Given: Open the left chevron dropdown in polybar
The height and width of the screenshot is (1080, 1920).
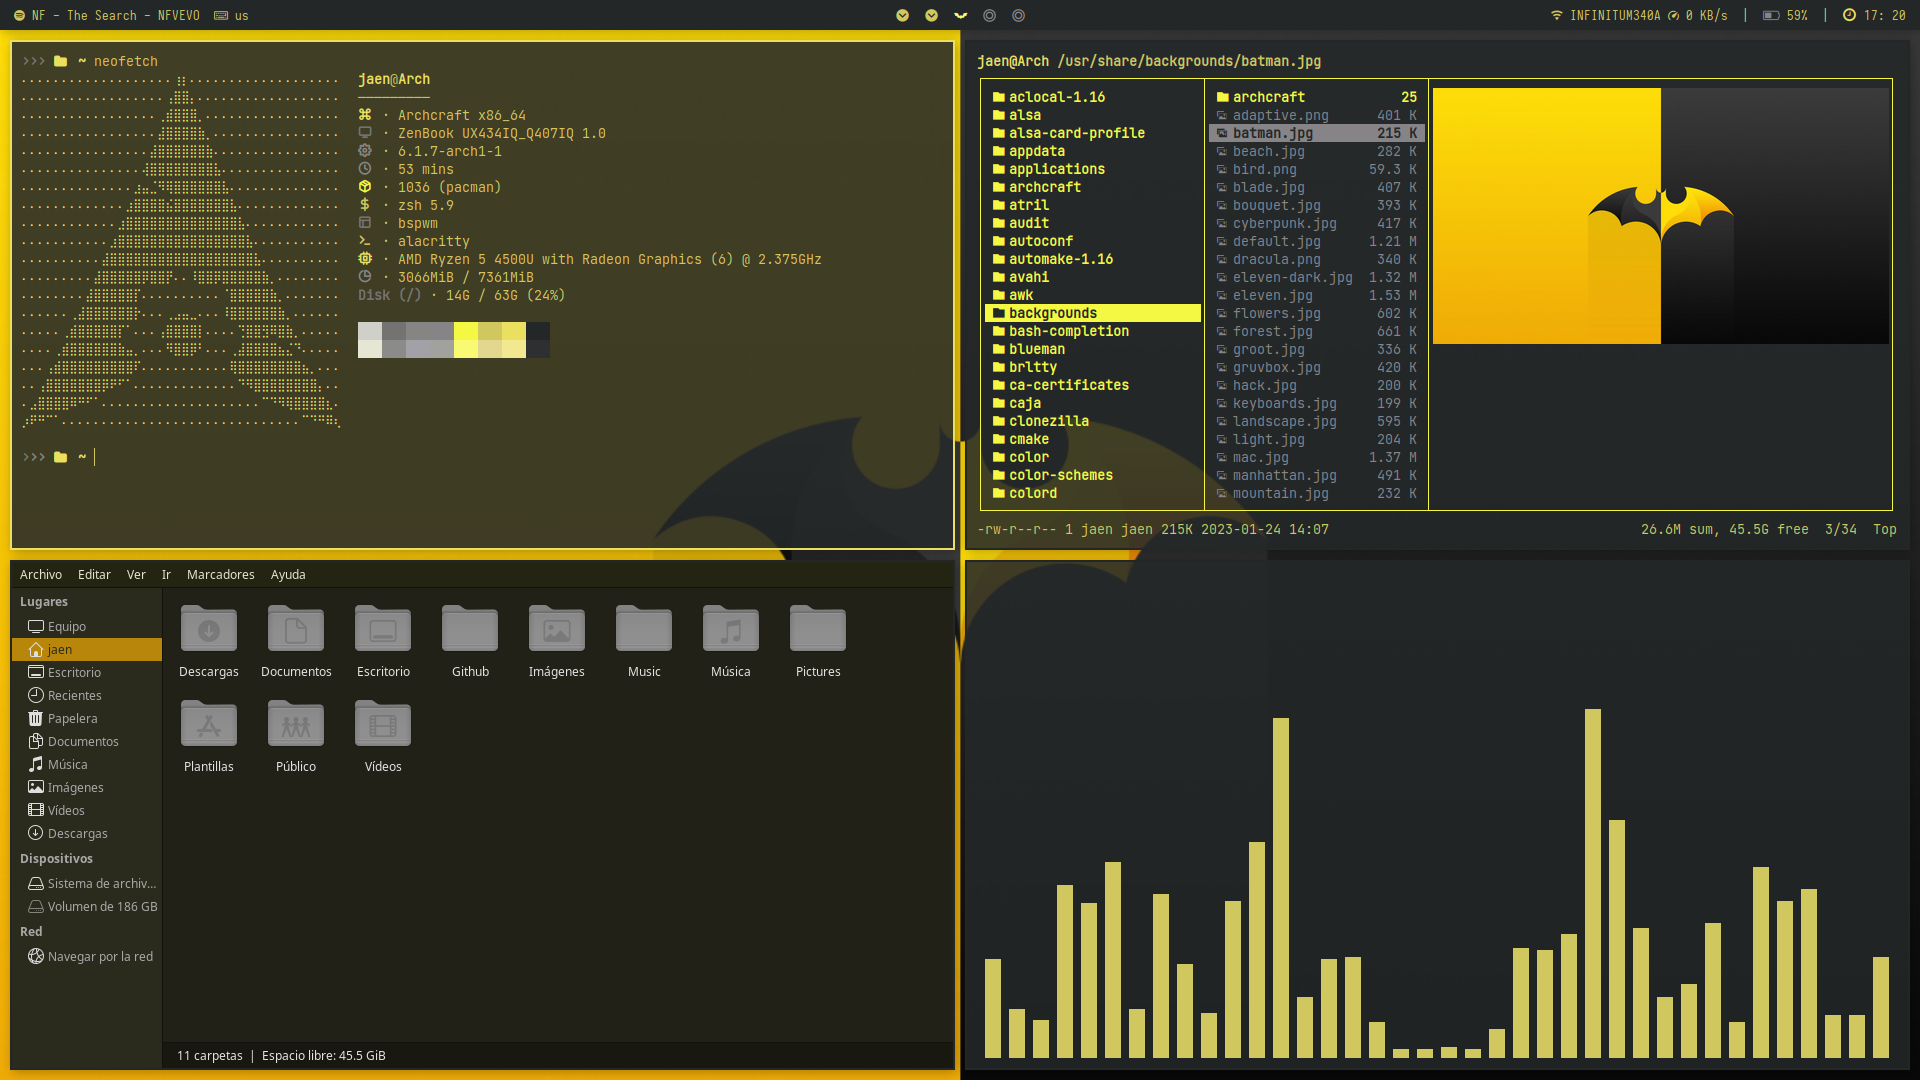Looking at the screenshot, I should 902,16.
